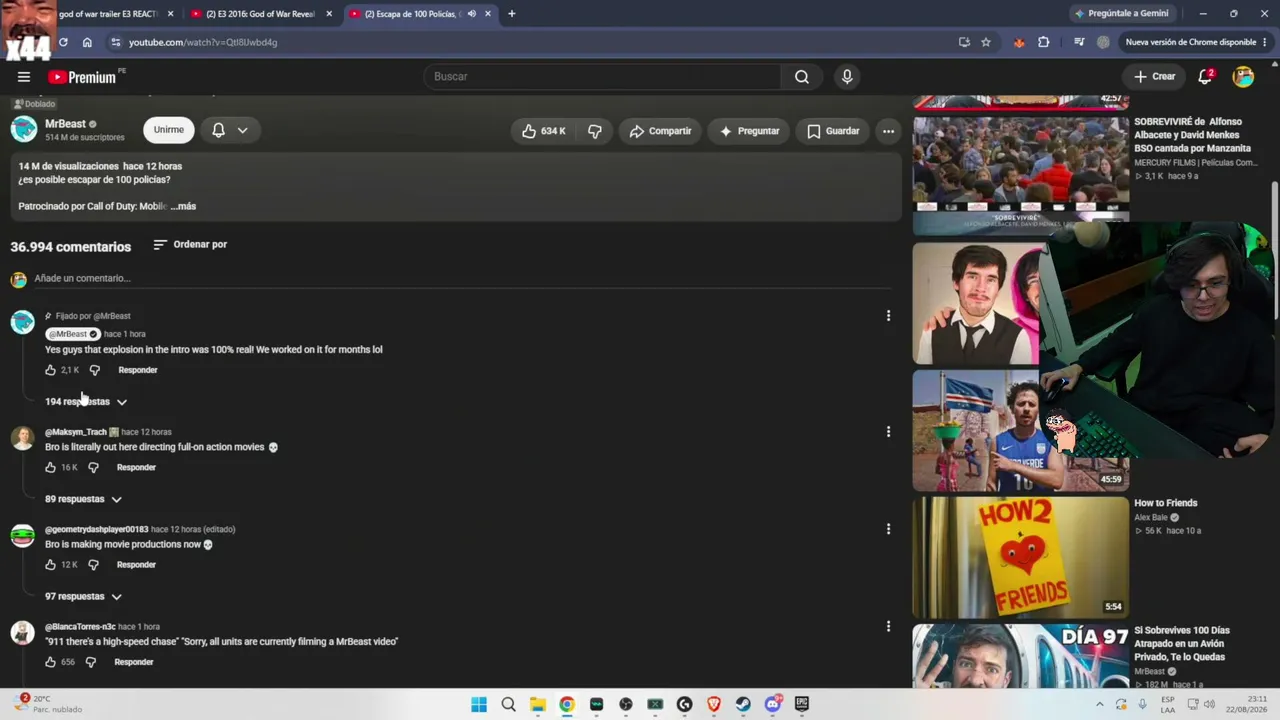Click the Preguntar button
The image size is (1280, 720).
749,131
